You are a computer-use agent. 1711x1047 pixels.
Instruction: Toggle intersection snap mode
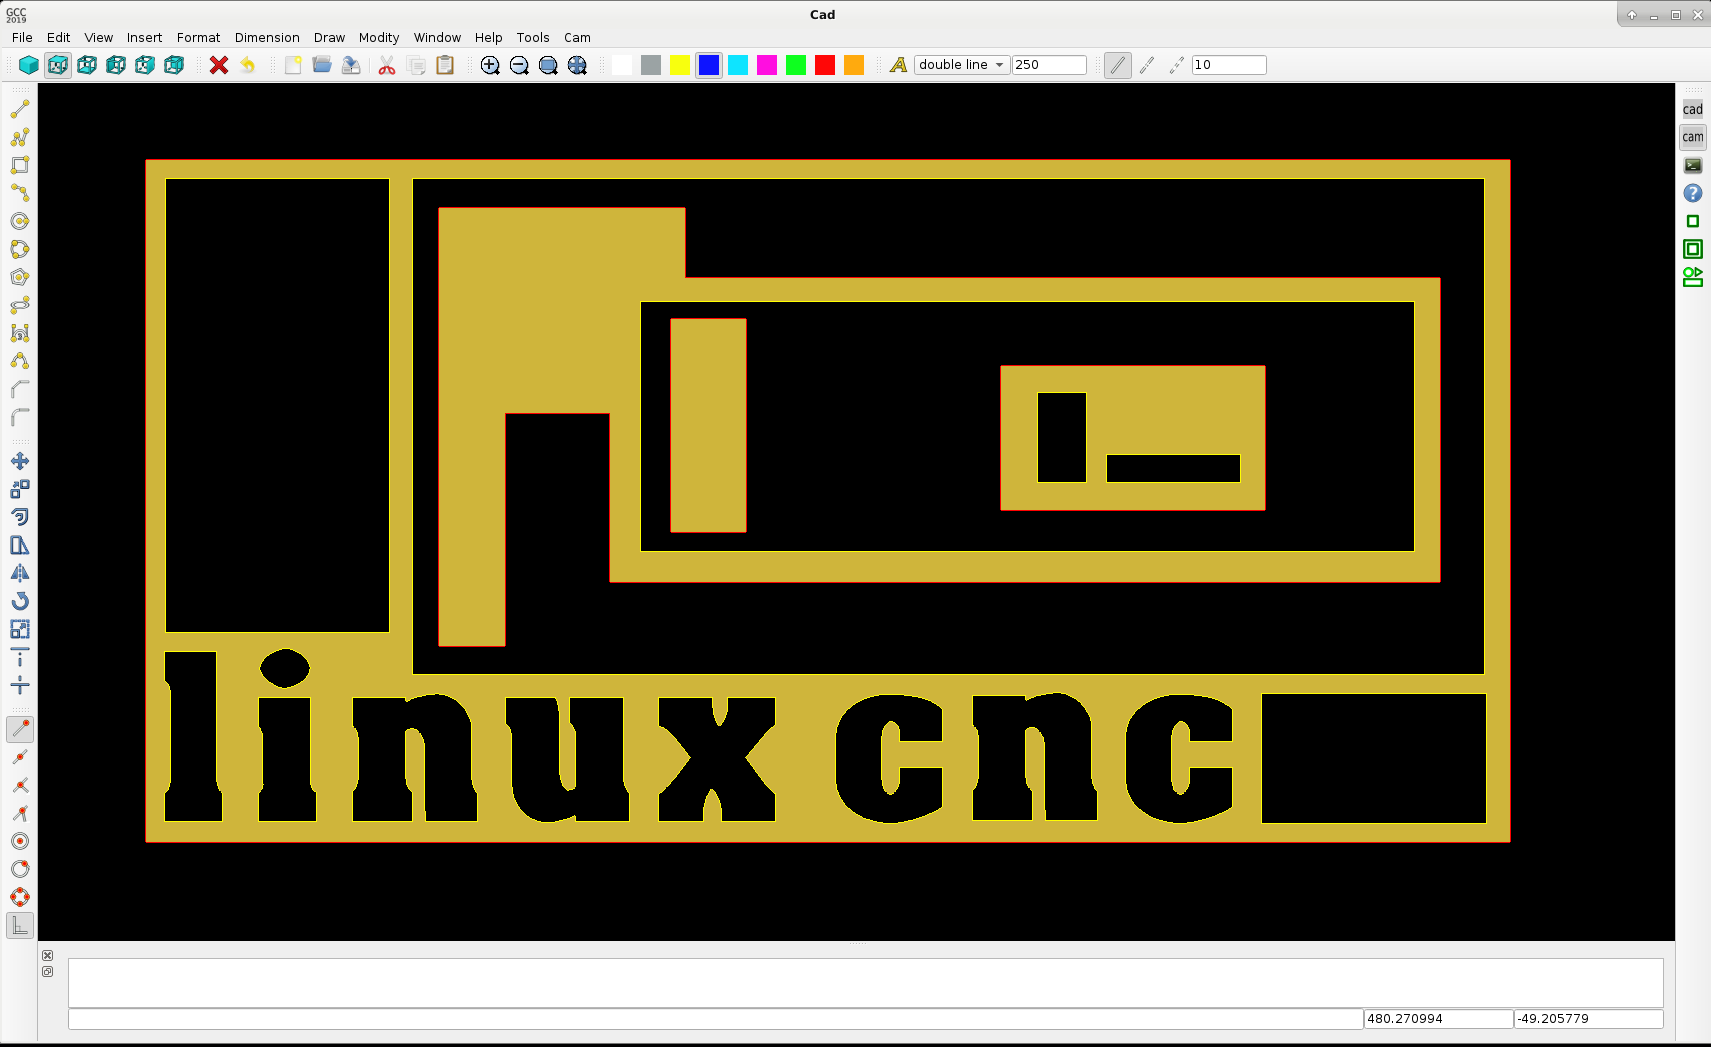pyautogui.click(x=20, y=785)
